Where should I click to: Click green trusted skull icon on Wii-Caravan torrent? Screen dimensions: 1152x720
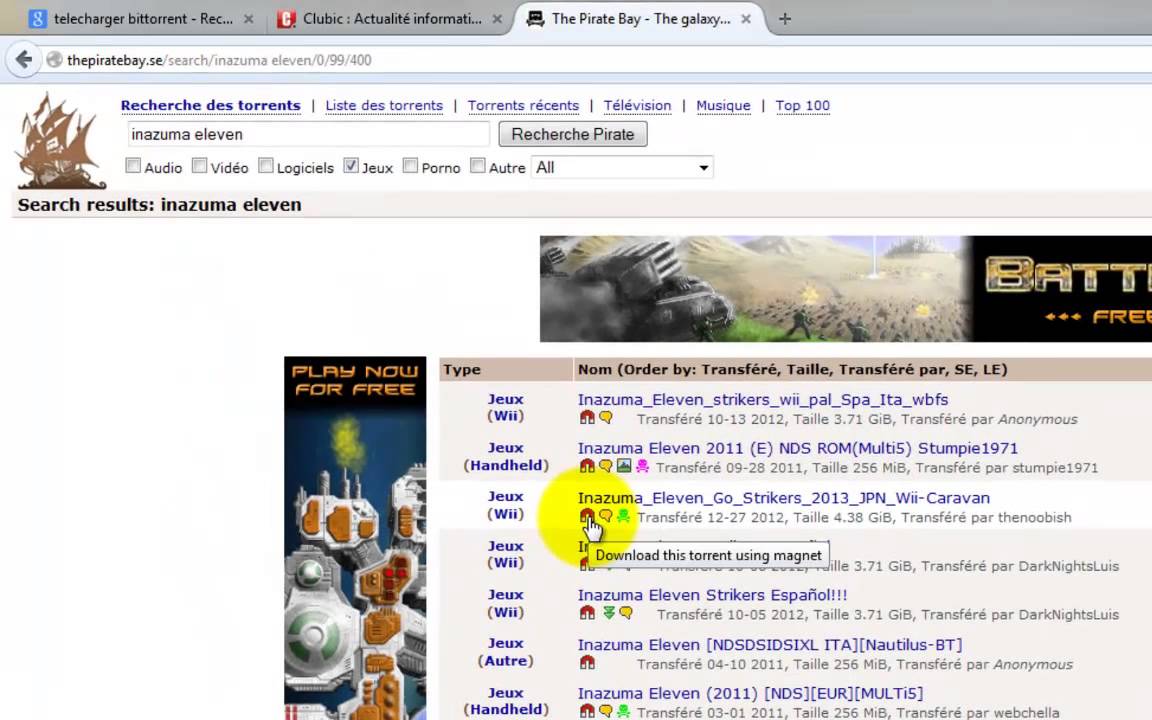(x=624, y=516)
